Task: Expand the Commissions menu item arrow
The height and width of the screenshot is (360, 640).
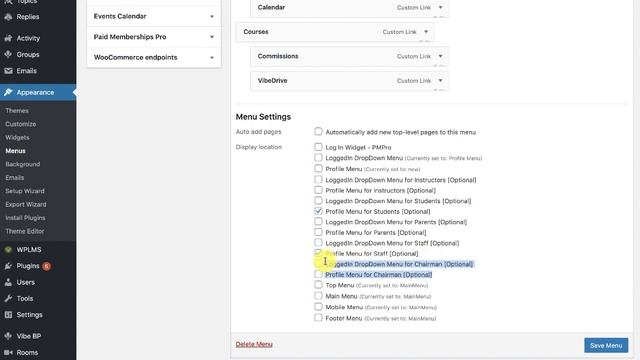Action: (440, 56)
